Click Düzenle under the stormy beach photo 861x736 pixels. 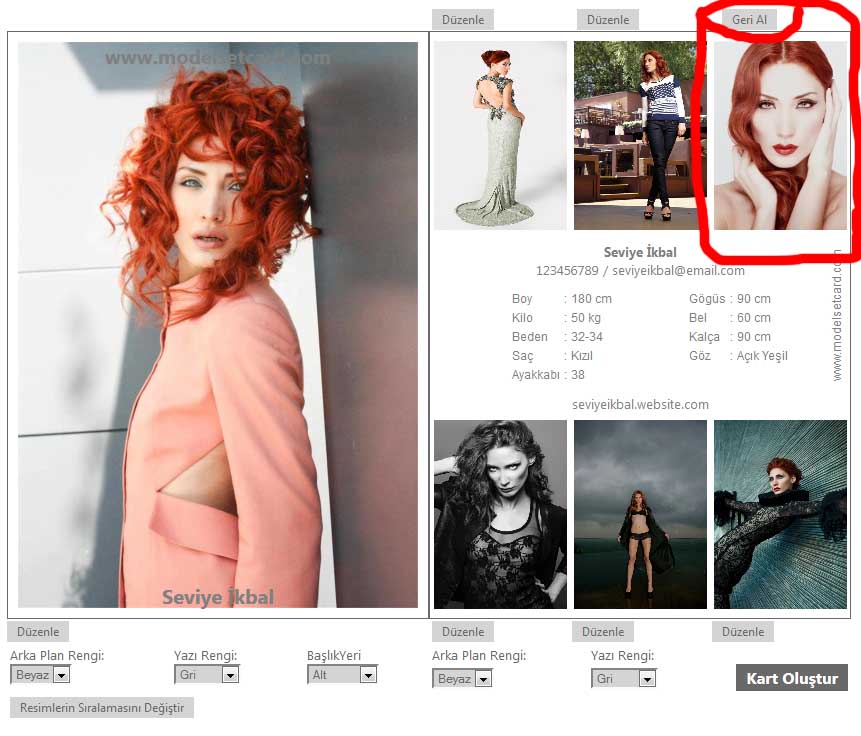click(x=603, y=632)
